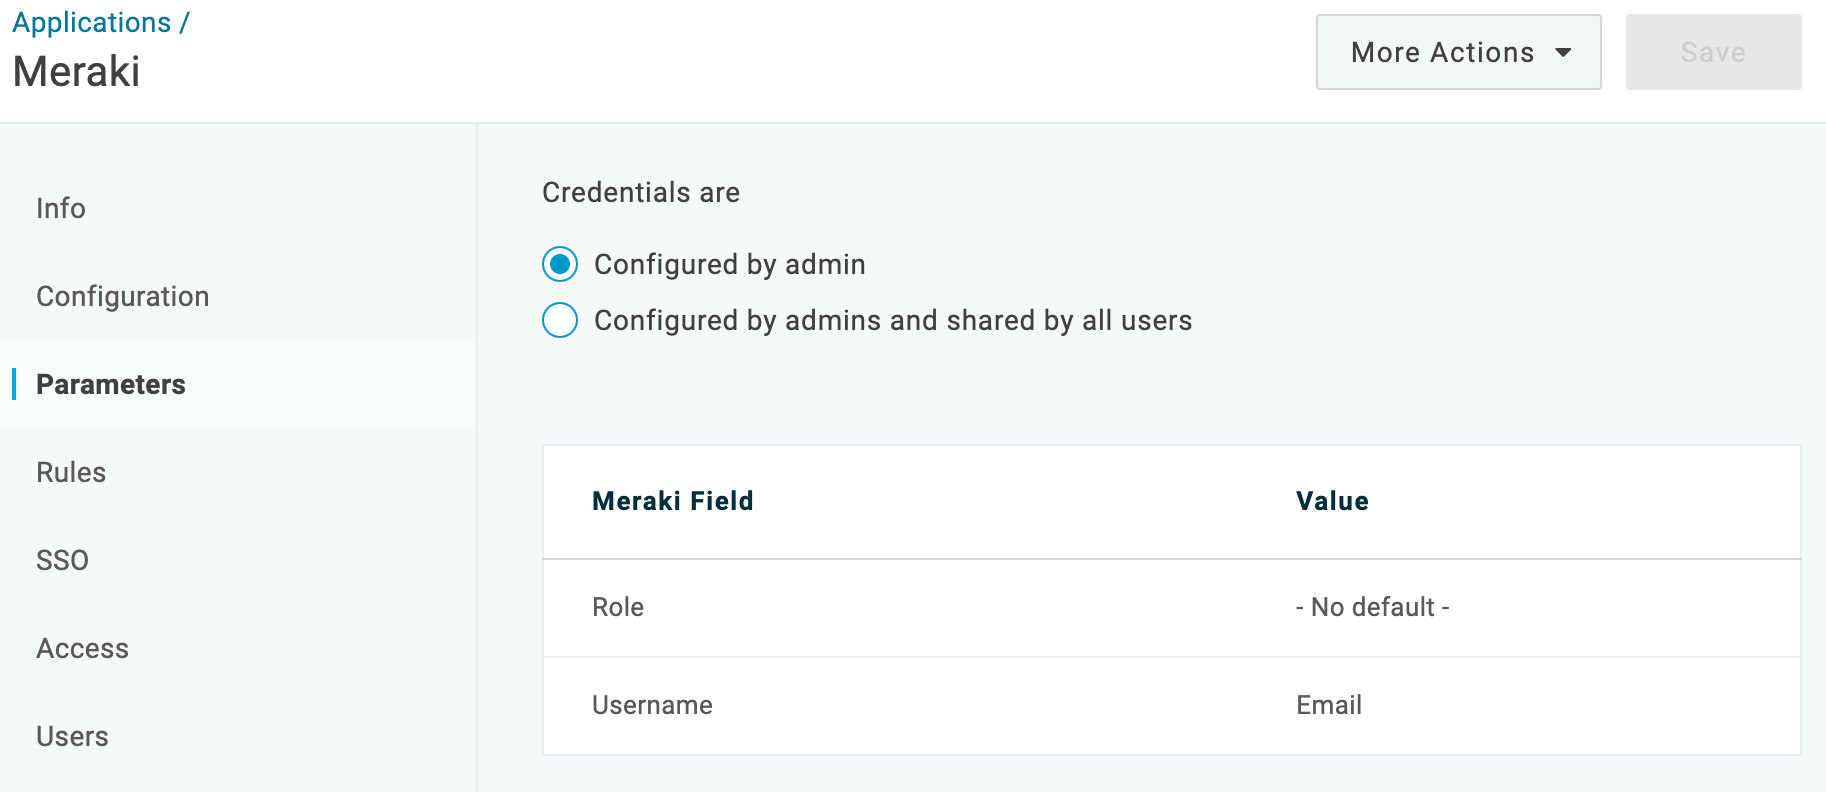Open the Info section
Image resolution: width=1826 pixels, height=792 pixels.
60,208
